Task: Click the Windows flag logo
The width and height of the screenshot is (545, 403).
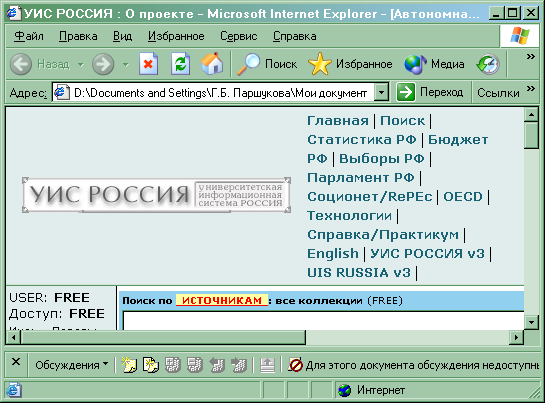Action: tap(520, 35)
